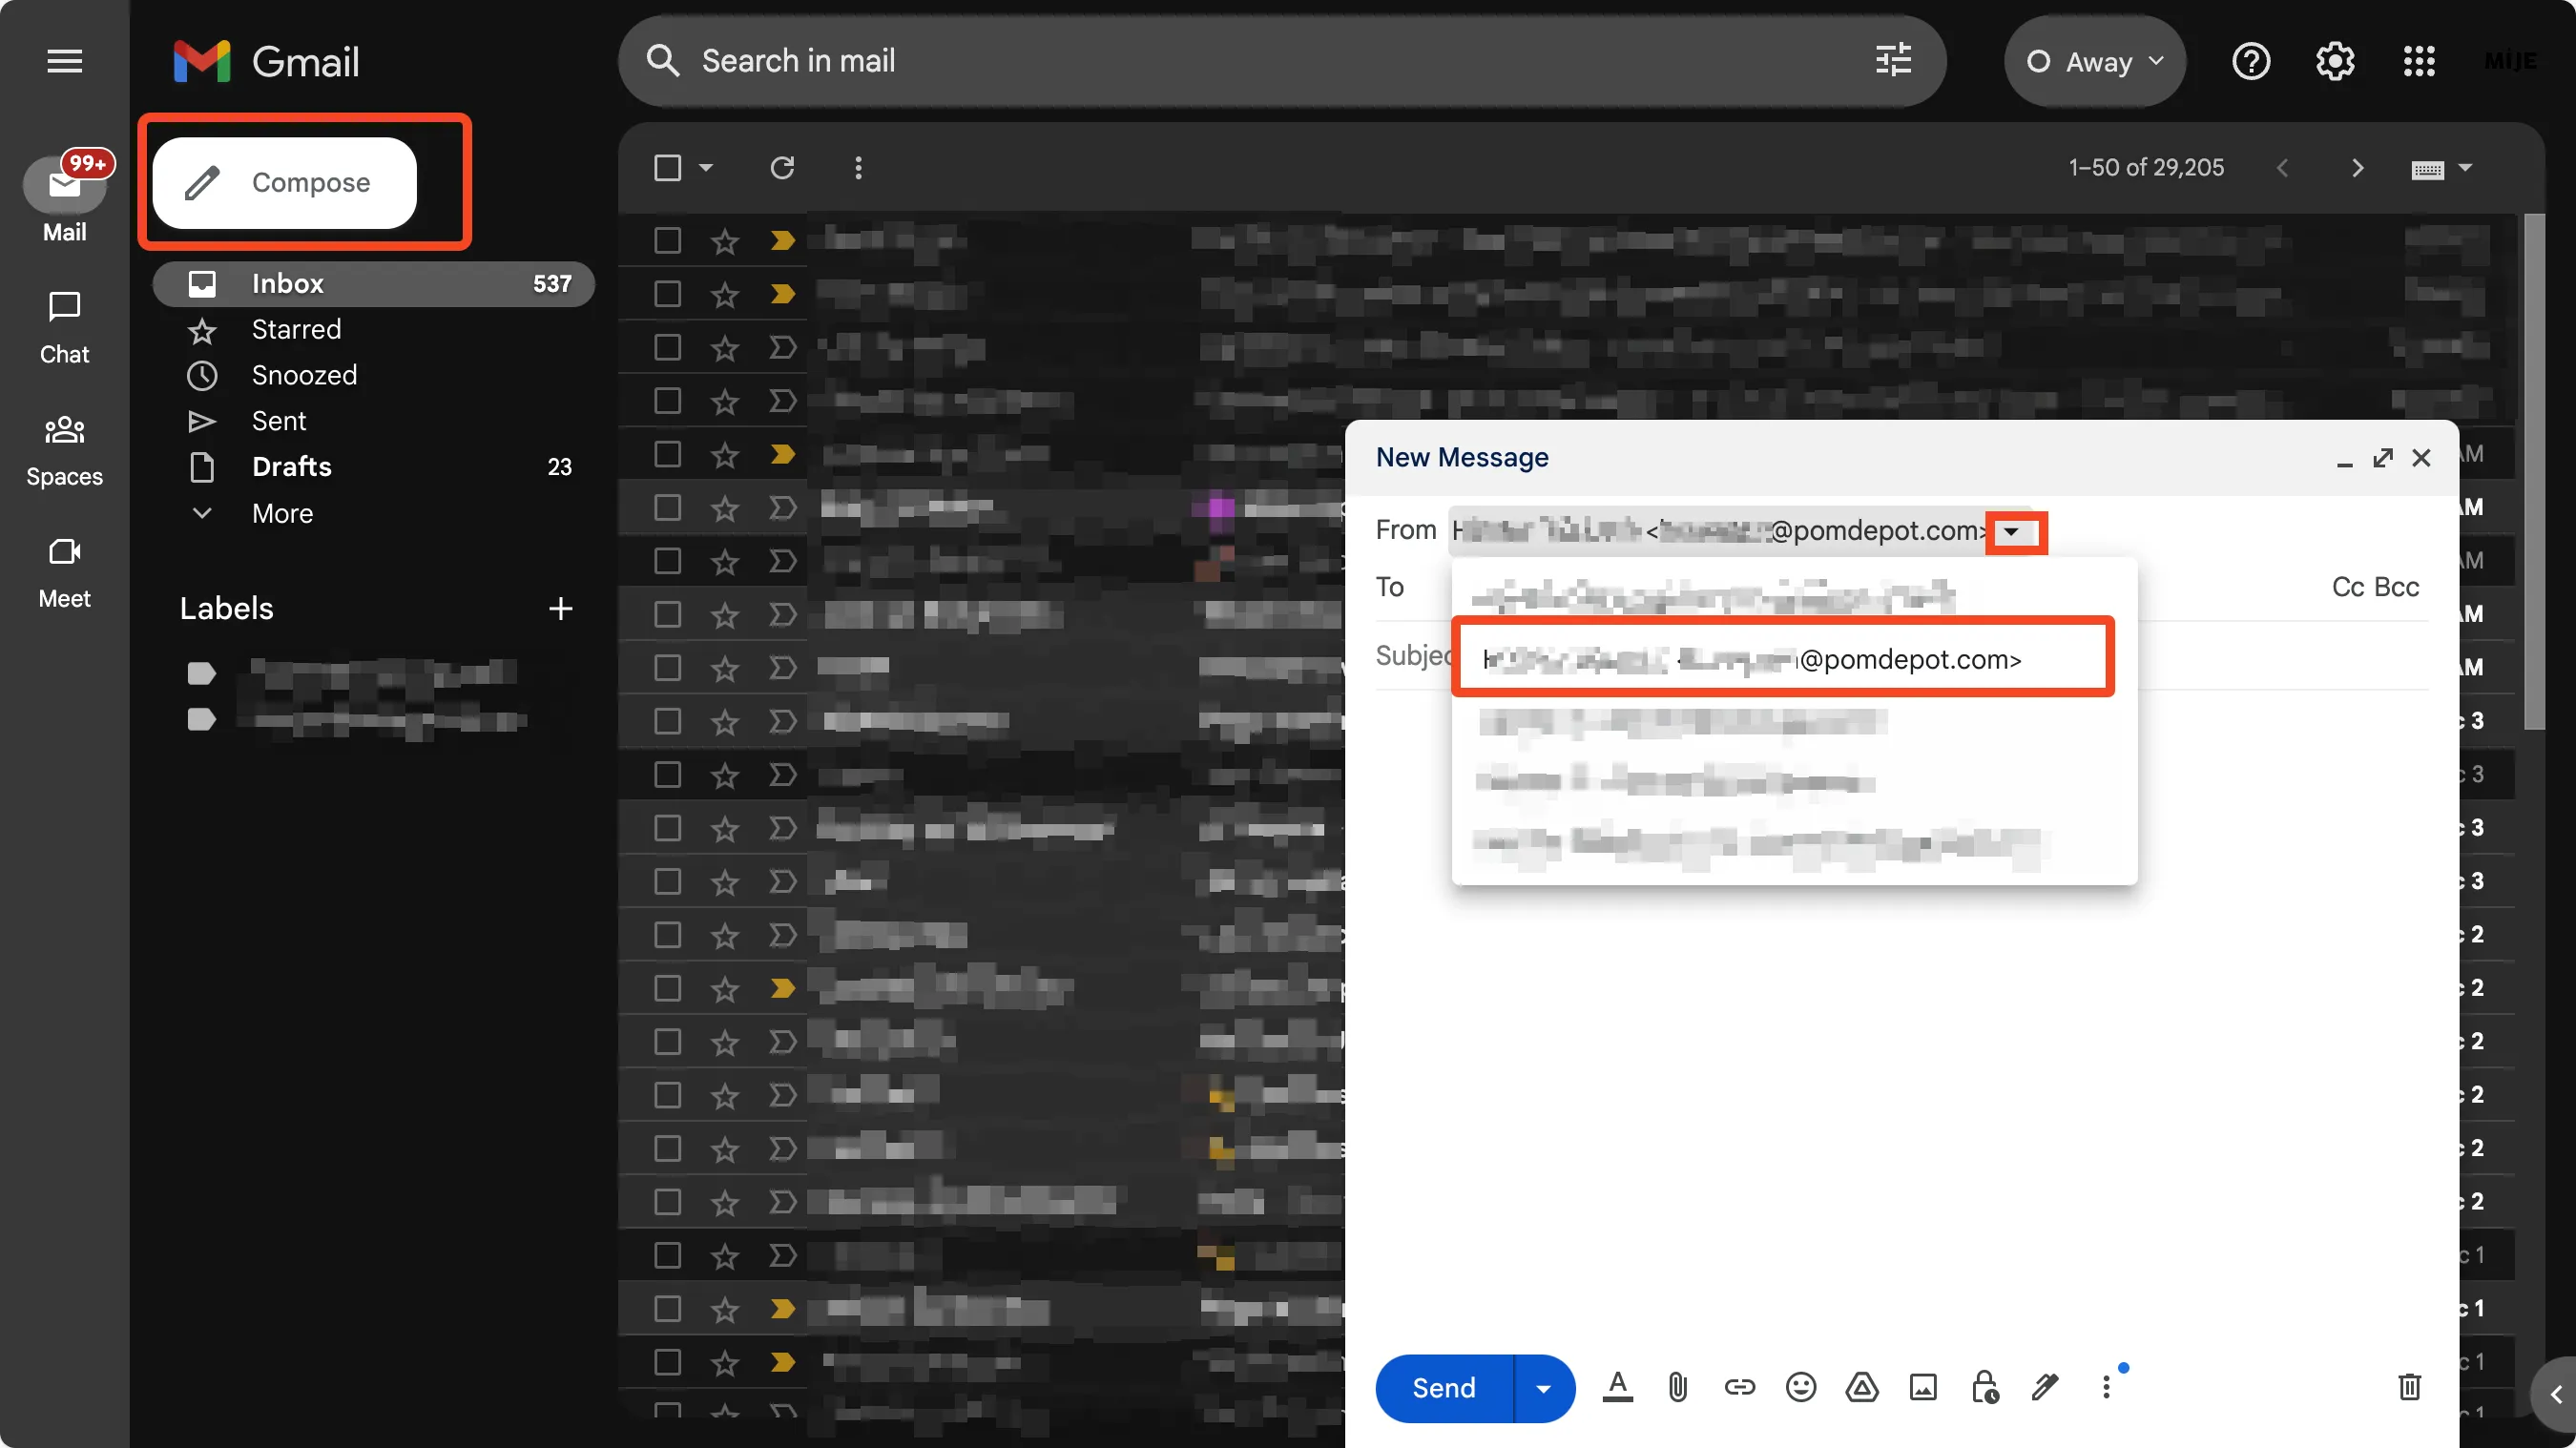Open formatting options icon

(x=1617, y=1387)
